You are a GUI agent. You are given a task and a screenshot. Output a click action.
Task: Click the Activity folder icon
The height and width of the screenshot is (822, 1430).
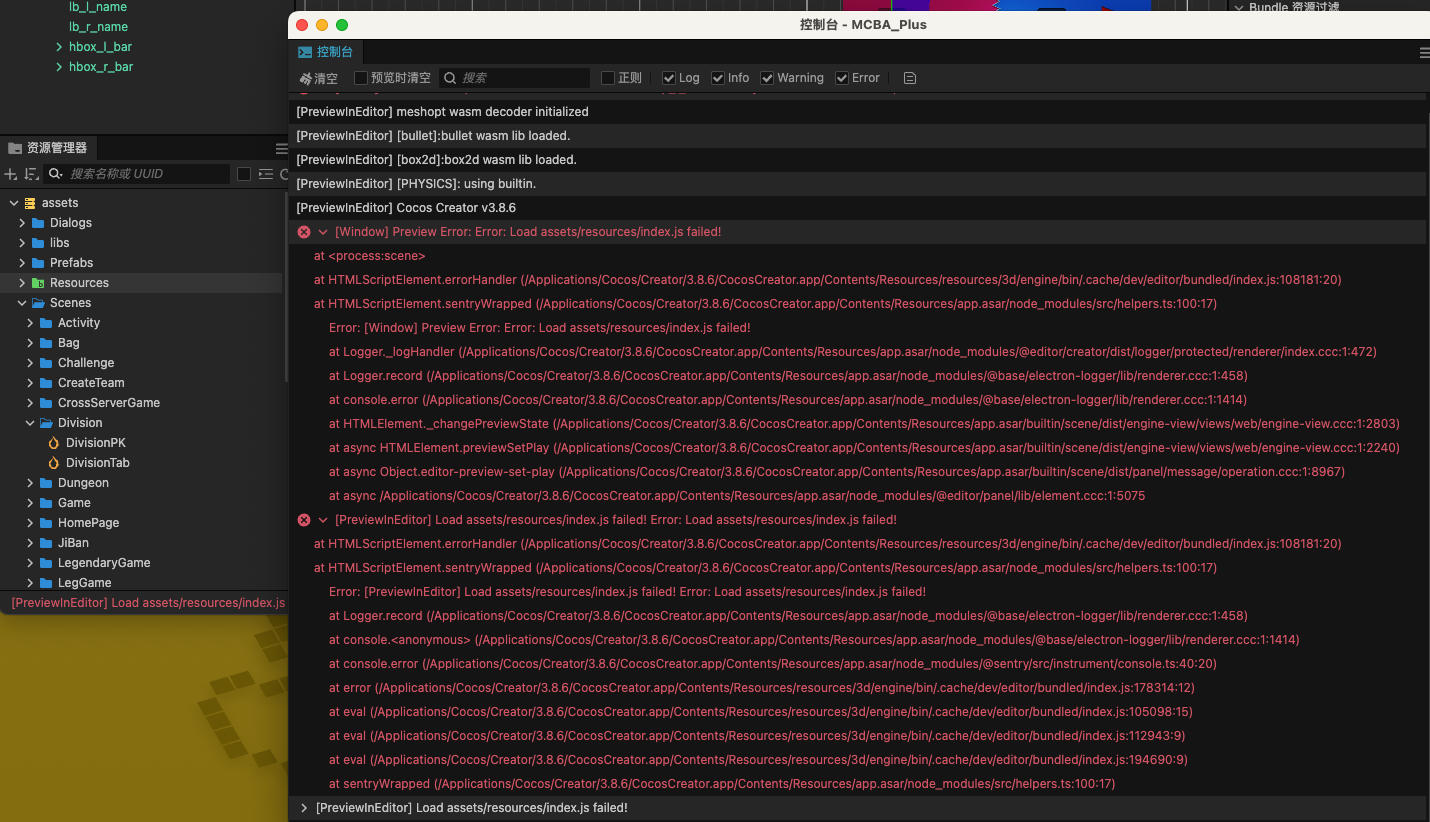pos(46,323)
